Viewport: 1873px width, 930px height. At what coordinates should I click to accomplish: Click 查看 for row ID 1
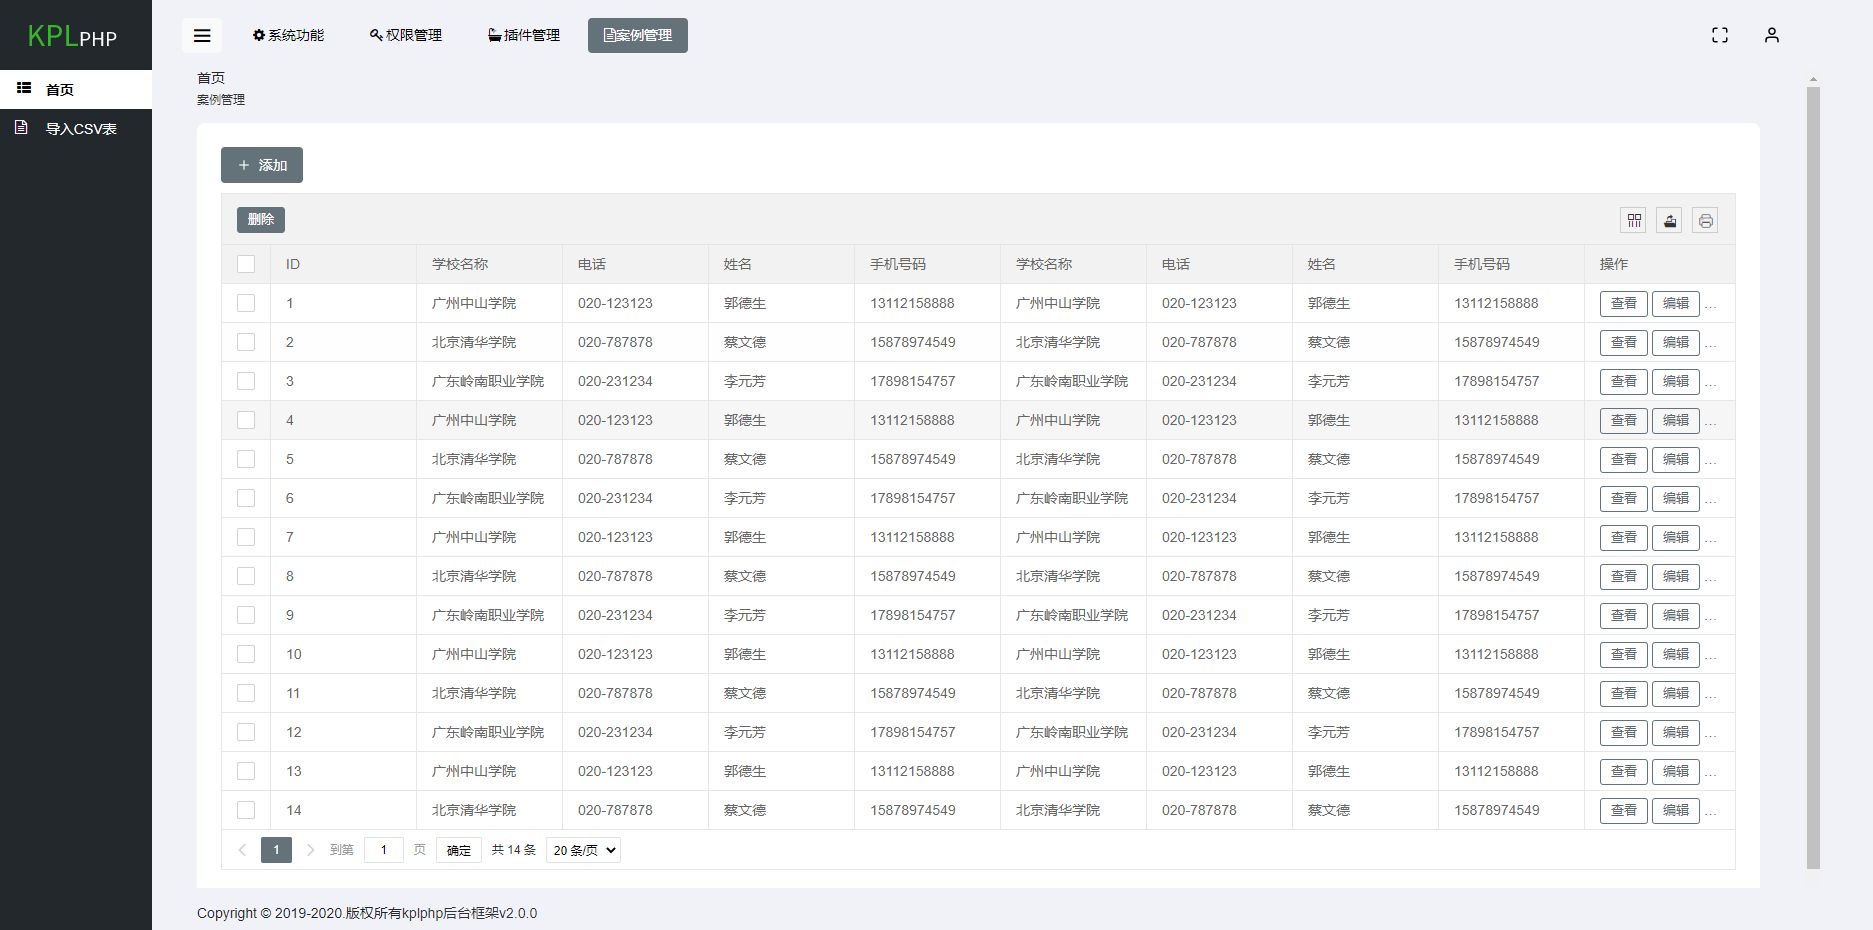[x=1624, y=303]
